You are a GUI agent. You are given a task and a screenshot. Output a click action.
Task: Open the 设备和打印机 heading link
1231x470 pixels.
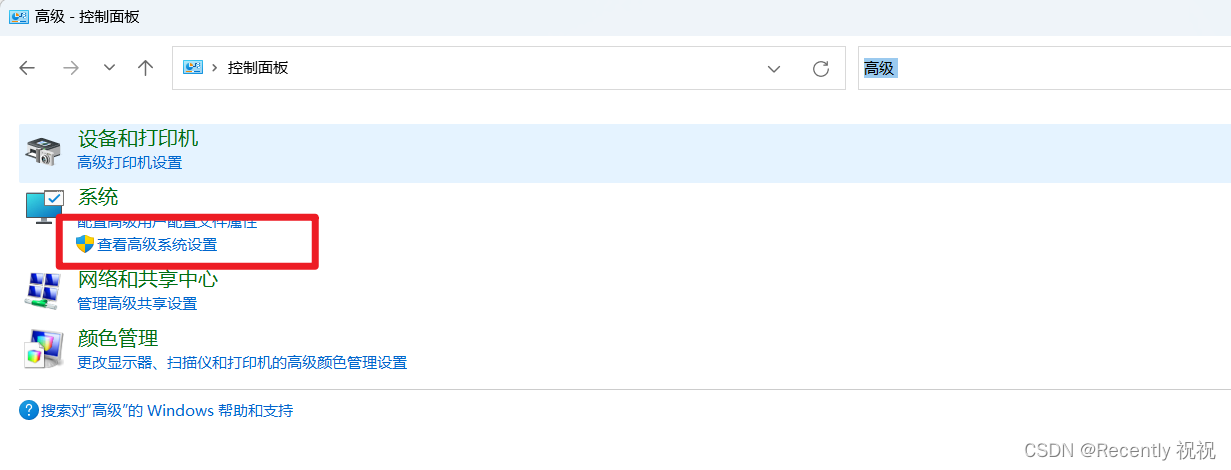tap(138, 139)
